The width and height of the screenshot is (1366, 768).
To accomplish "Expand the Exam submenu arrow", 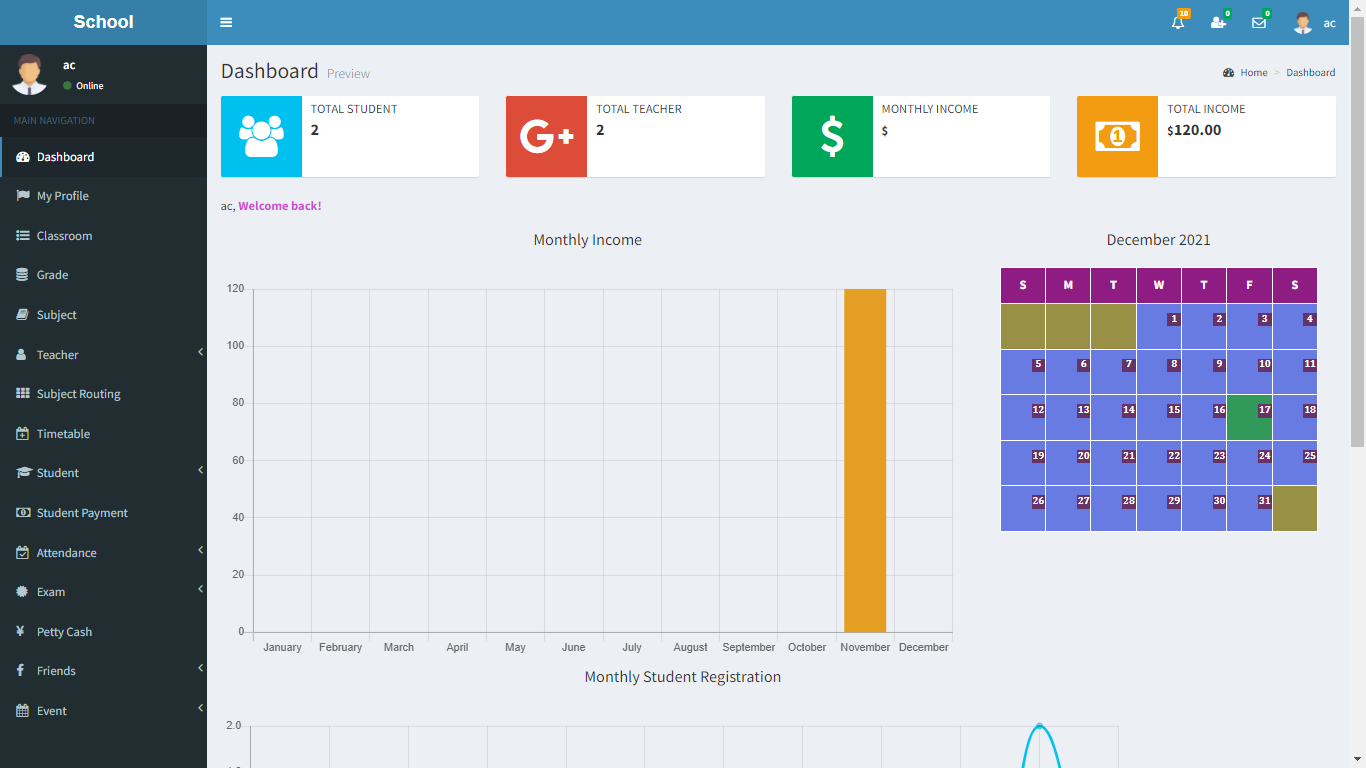I will [x=200, y=589].
